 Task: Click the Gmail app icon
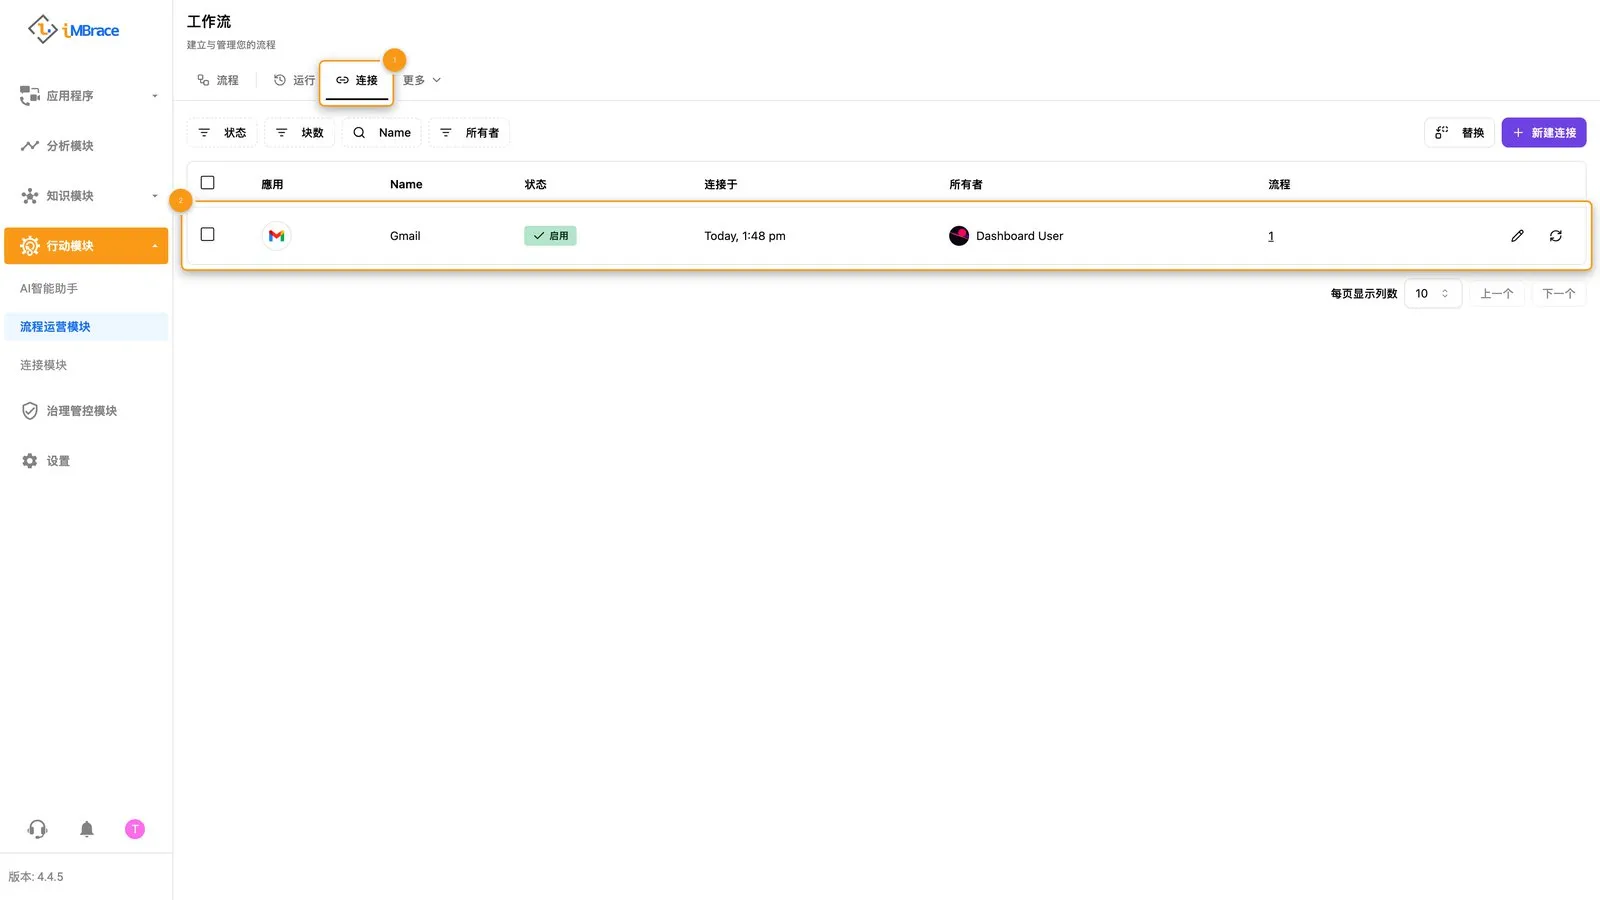click(277, 236)
